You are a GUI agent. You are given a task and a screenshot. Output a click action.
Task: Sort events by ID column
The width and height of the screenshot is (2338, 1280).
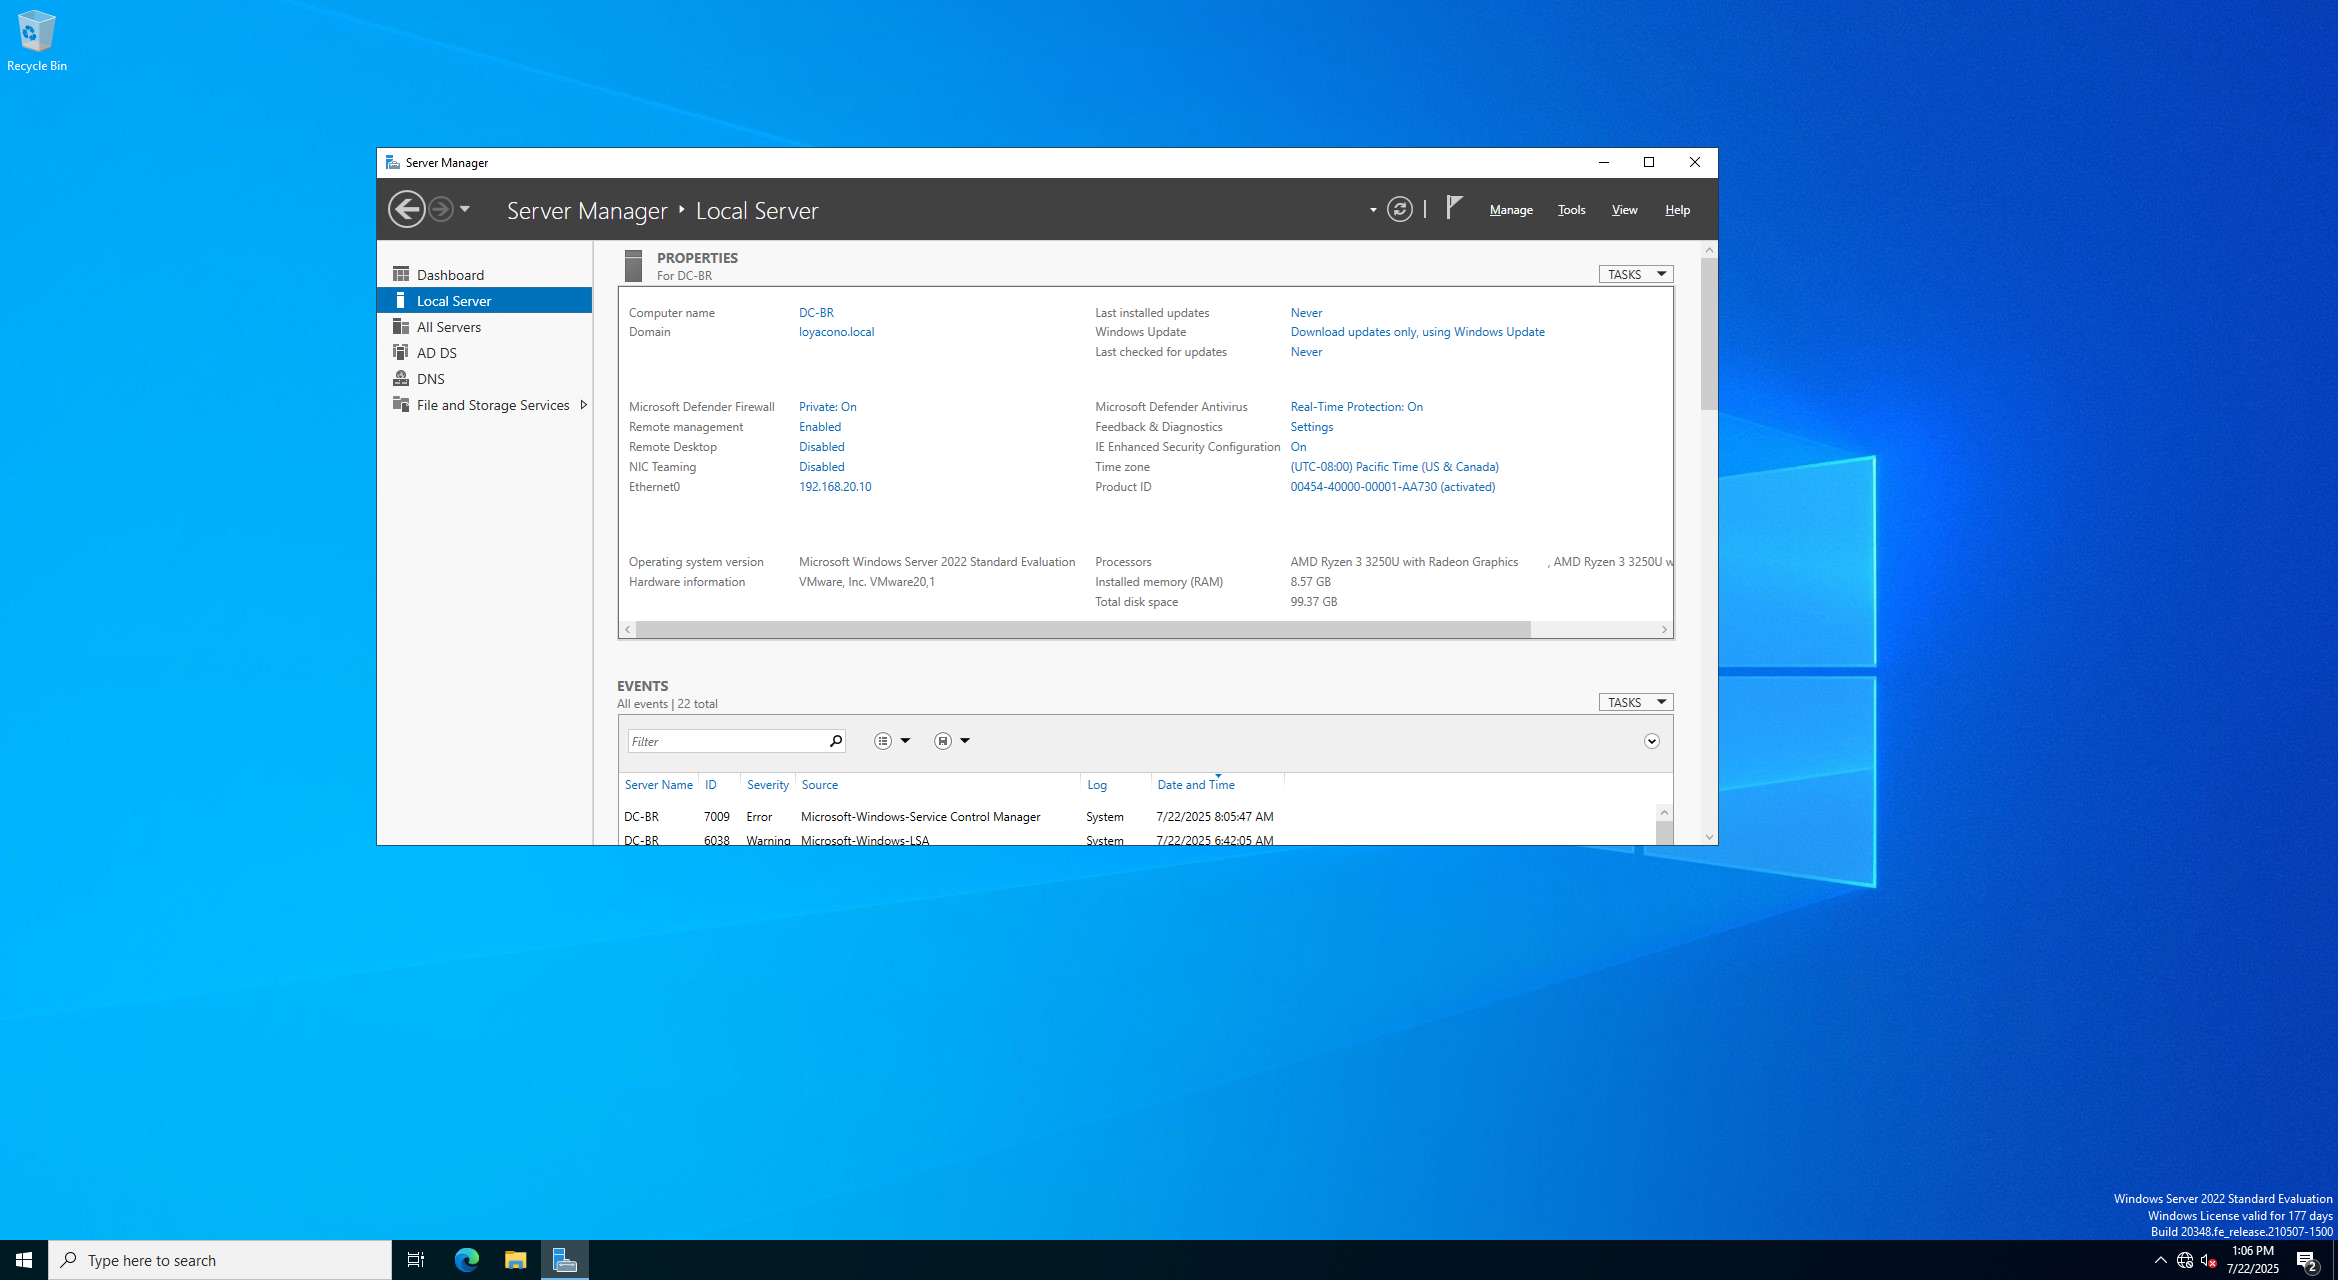pos(710,785)
